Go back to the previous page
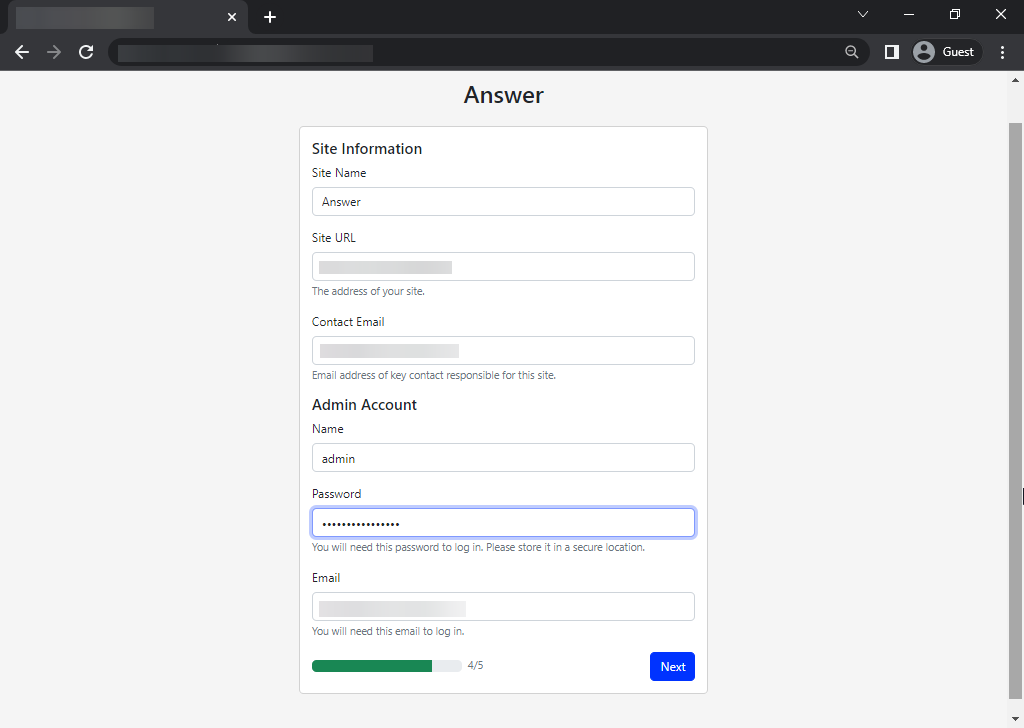This screenshot has height=728, width=1024. click(22, 52)
